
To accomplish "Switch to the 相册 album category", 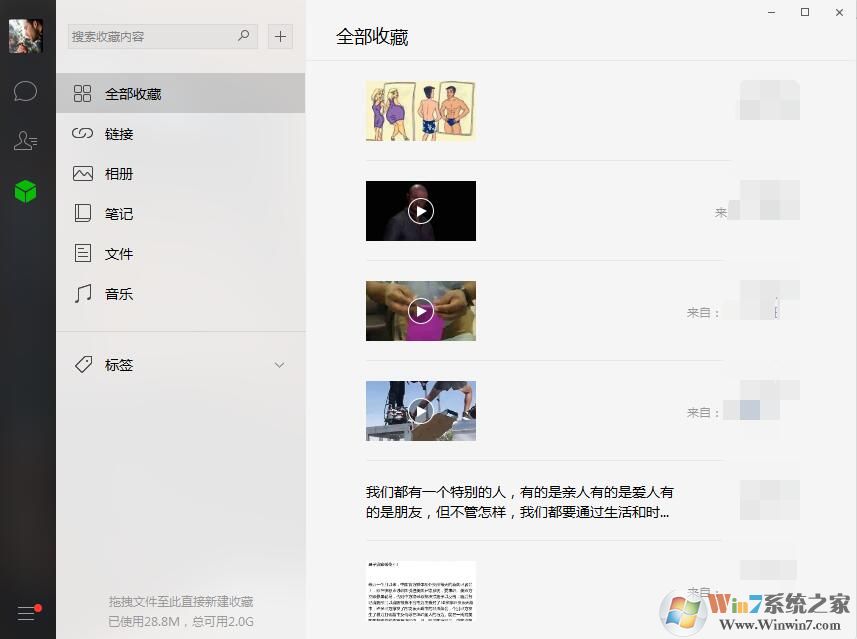I will pyautogui.click(x=118, y=174).
